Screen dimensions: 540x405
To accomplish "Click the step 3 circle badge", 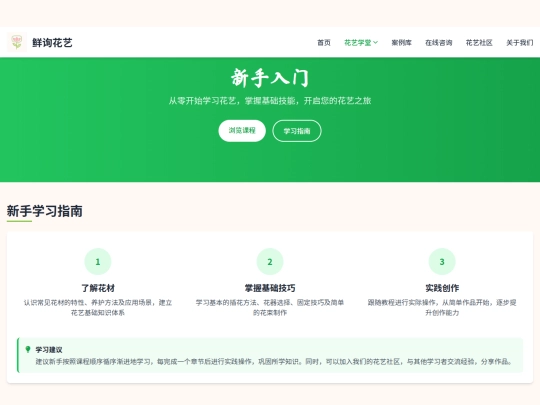I will [x=442, y=262].
